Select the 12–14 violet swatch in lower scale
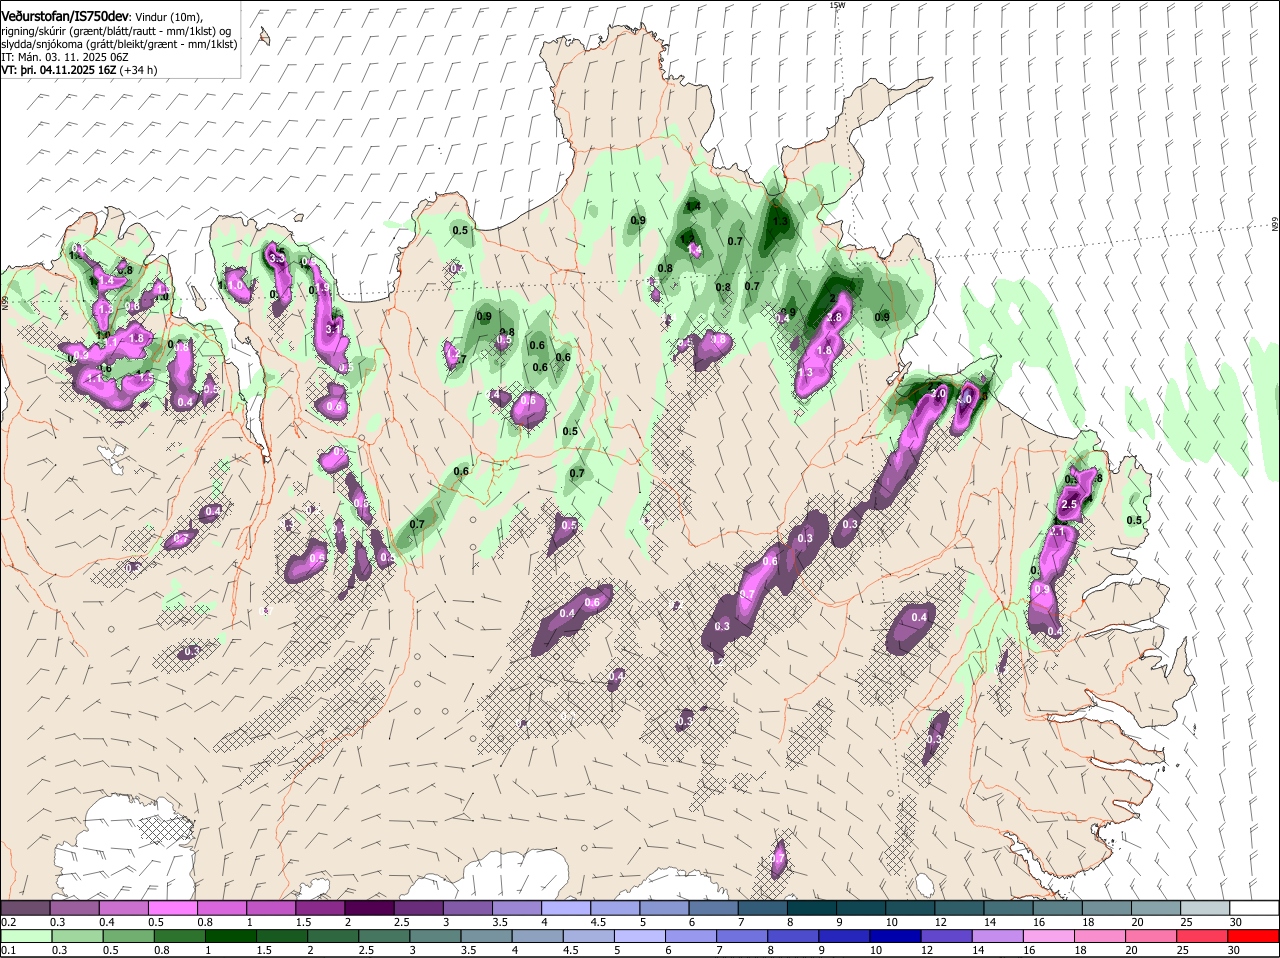Image resolution: width=1280 pixels, height=958 pixels. (948, 935)
